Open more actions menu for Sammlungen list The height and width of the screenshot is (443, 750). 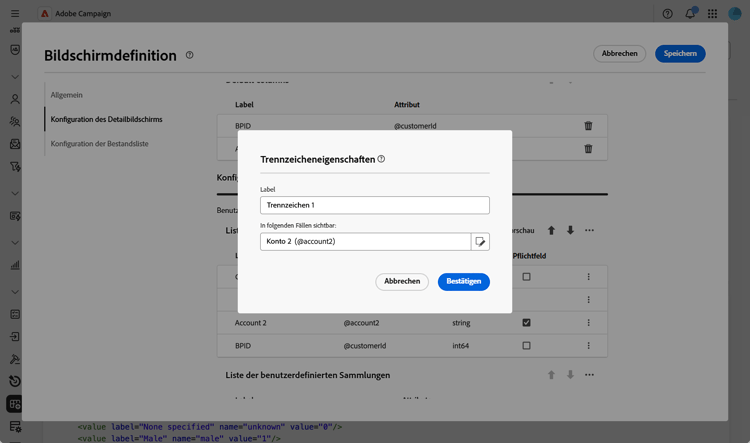[589, 375]
